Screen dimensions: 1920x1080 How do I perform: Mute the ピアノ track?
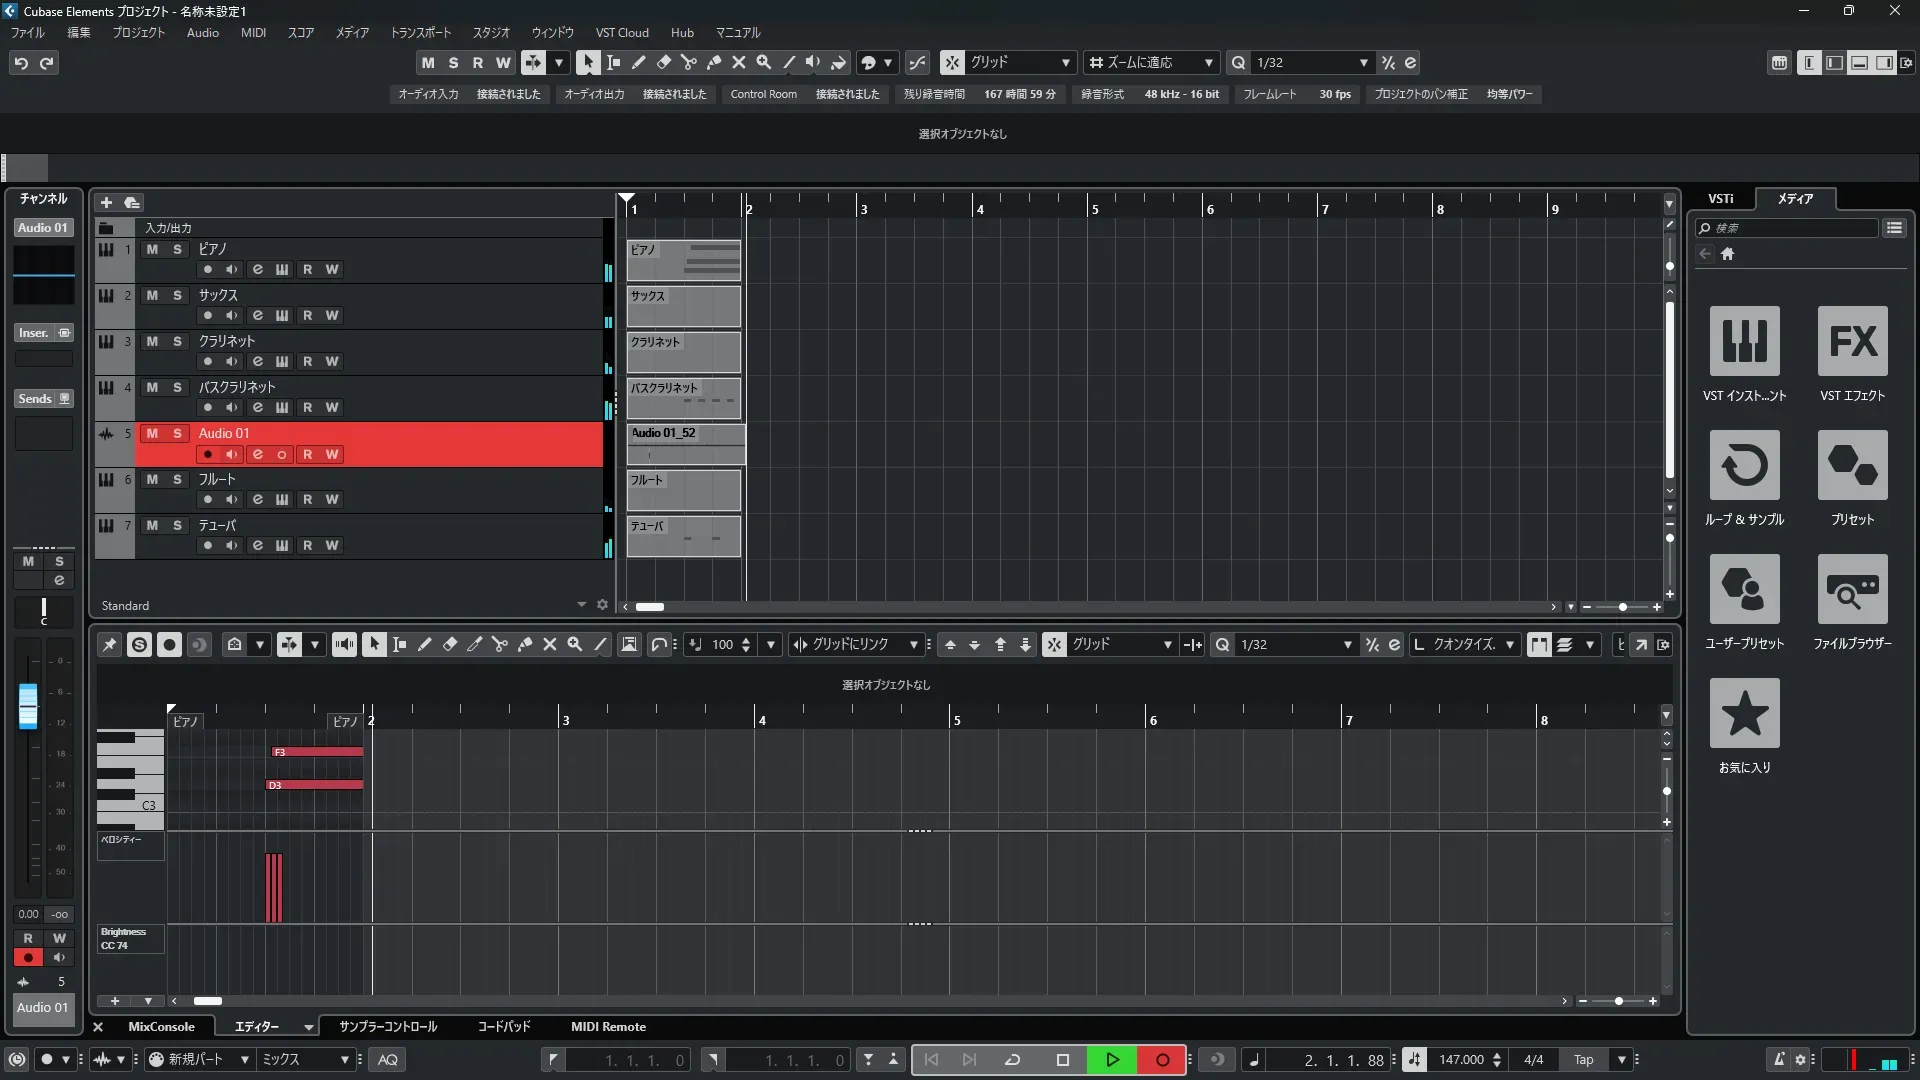(152, 249)
